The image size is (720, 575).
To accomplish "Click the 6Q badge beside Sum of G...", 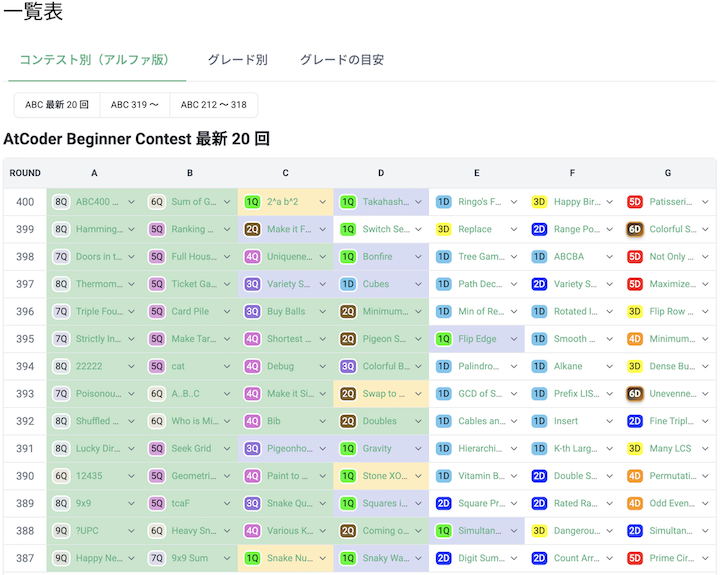I will click(x=157, y=202).
